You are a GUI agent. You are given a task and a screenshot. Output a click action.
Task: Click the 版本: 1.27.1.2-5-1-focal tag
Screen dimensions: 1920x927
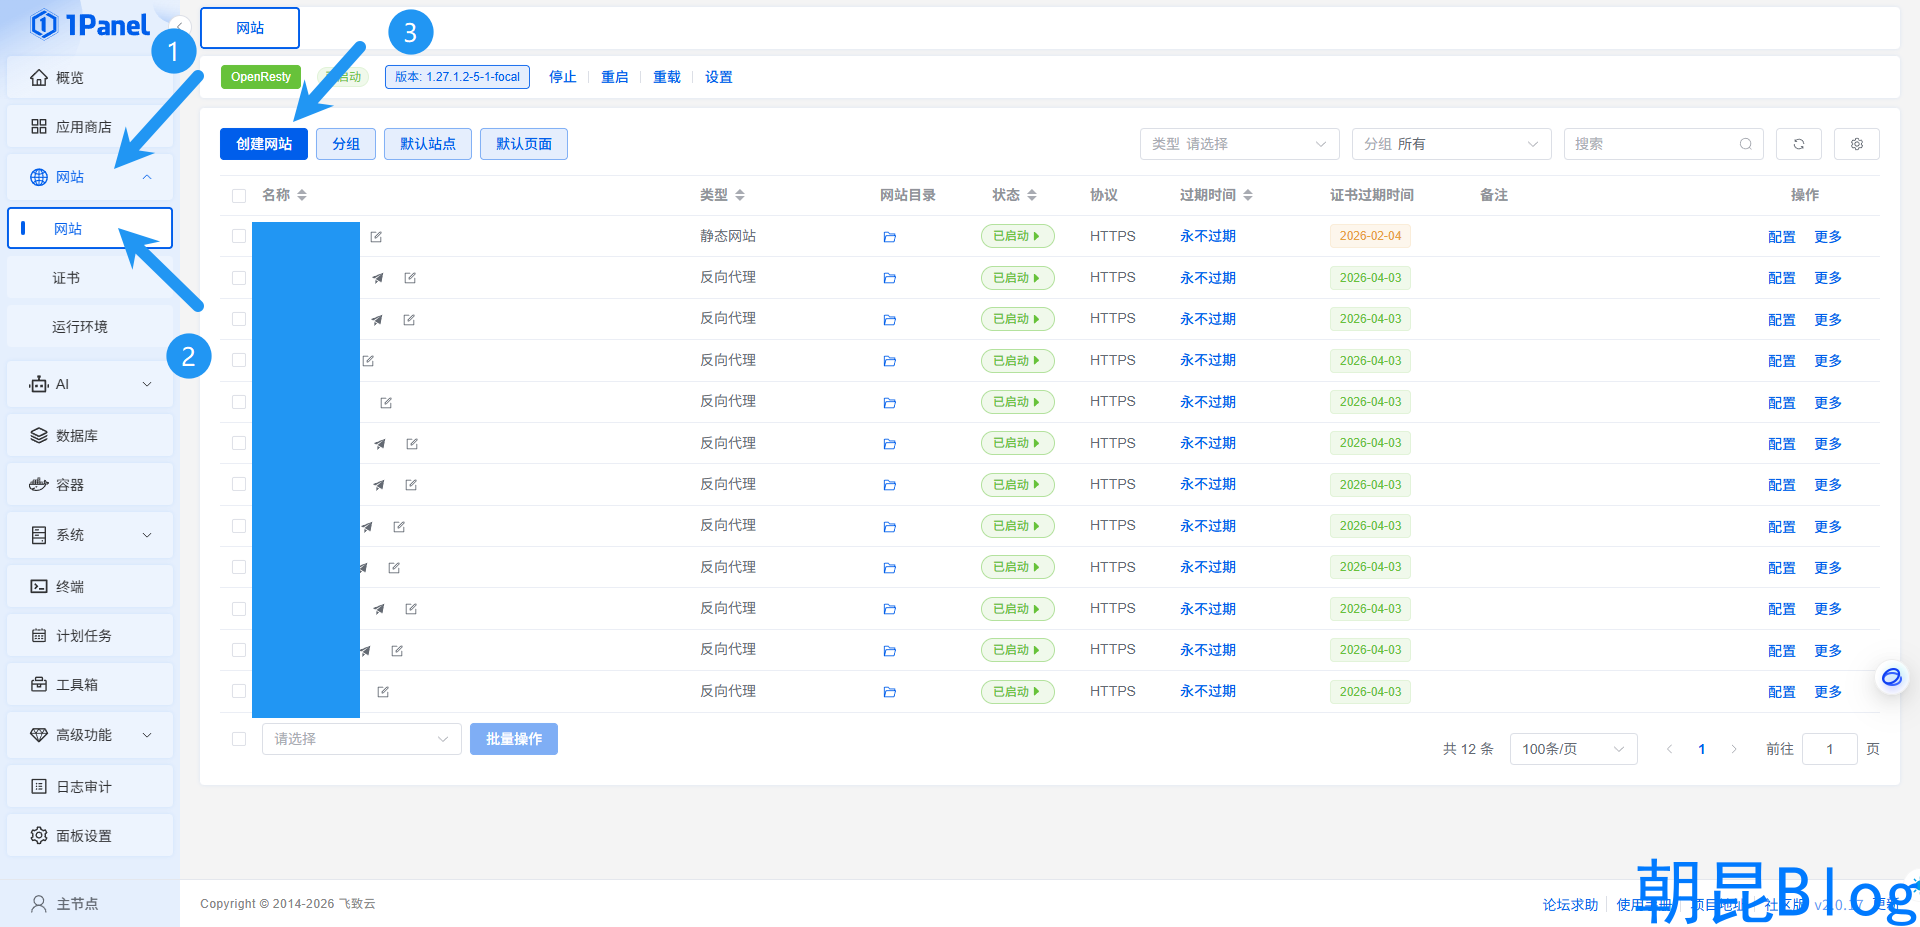[457, 77]
